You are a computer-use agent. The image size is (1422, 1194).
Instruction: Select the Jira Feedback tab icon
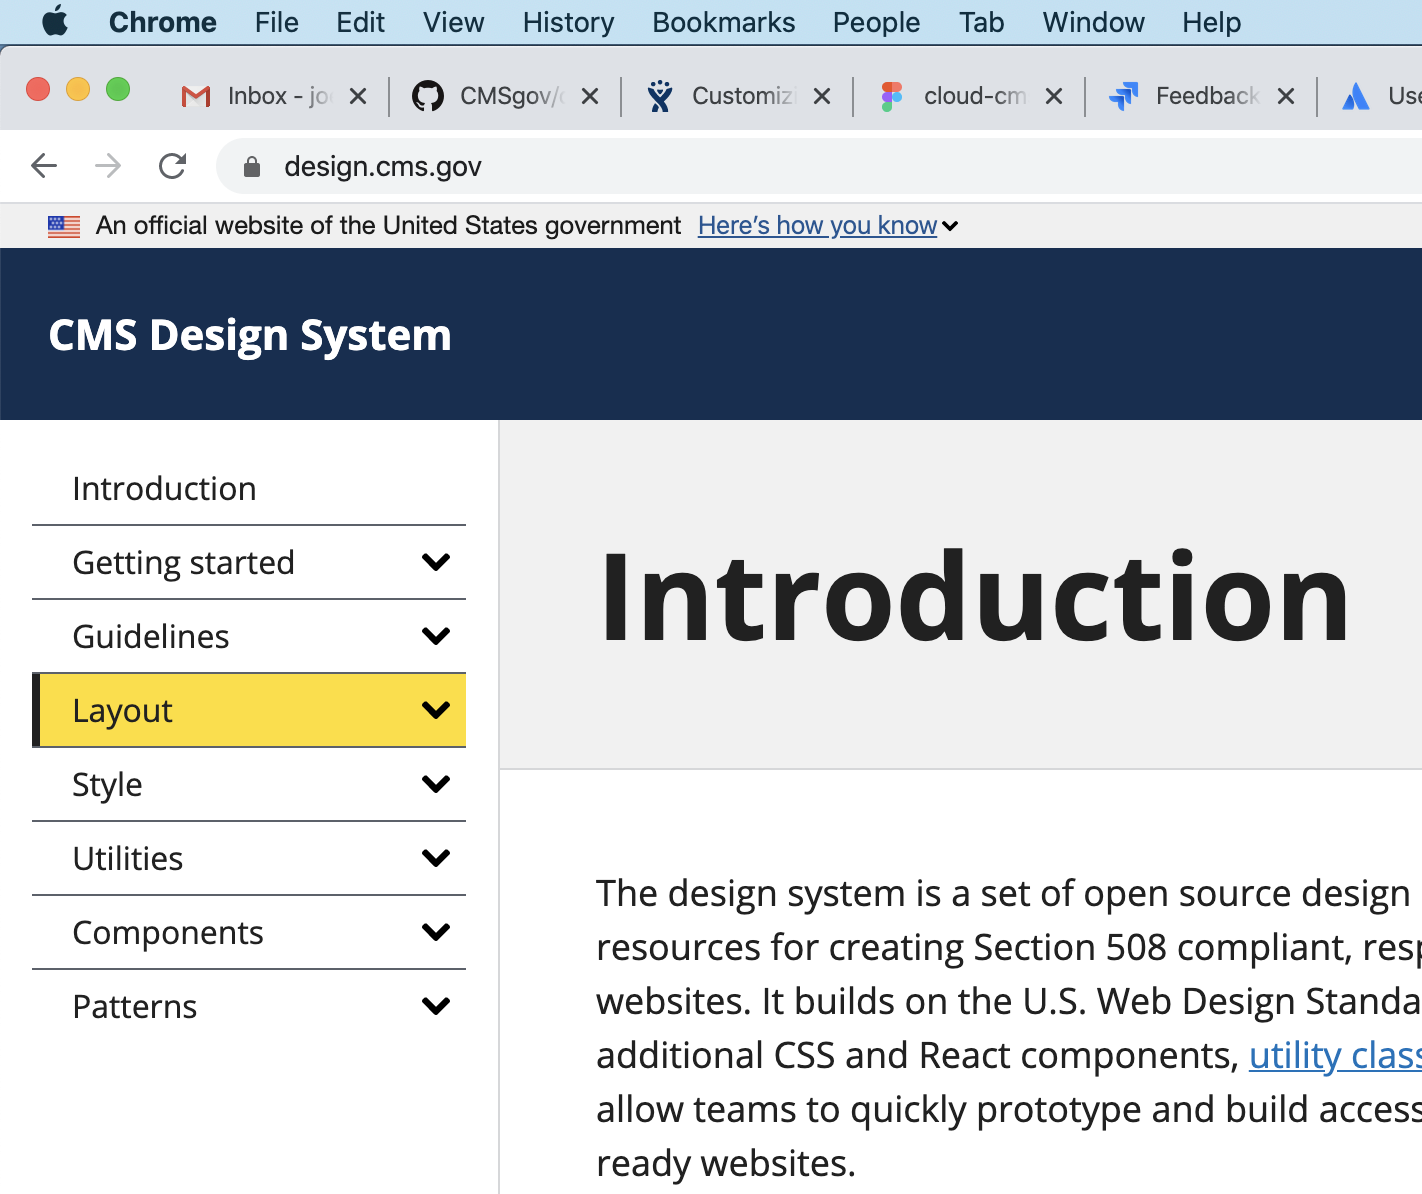coord(1123,95)
